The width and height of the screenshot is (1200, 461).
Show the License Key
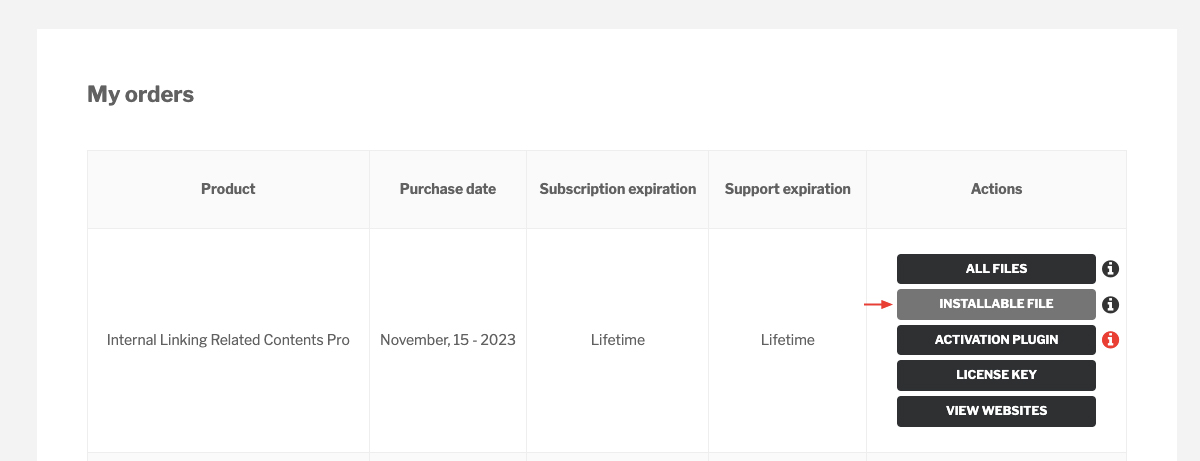(996, 375)
